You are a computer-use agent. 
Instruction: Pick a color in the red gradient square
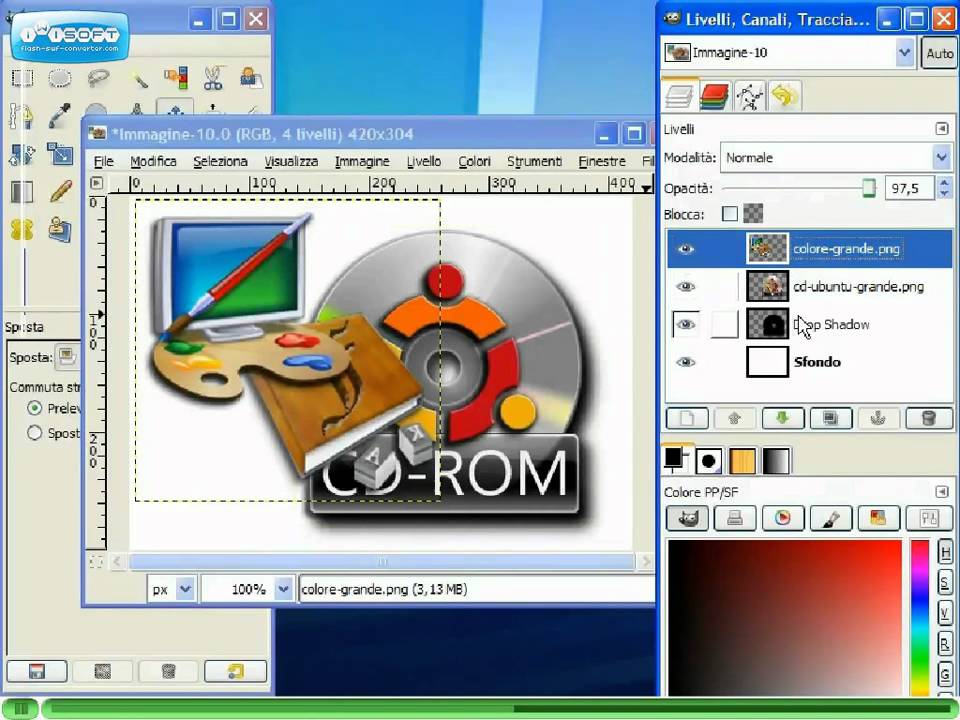pos(784,617)
